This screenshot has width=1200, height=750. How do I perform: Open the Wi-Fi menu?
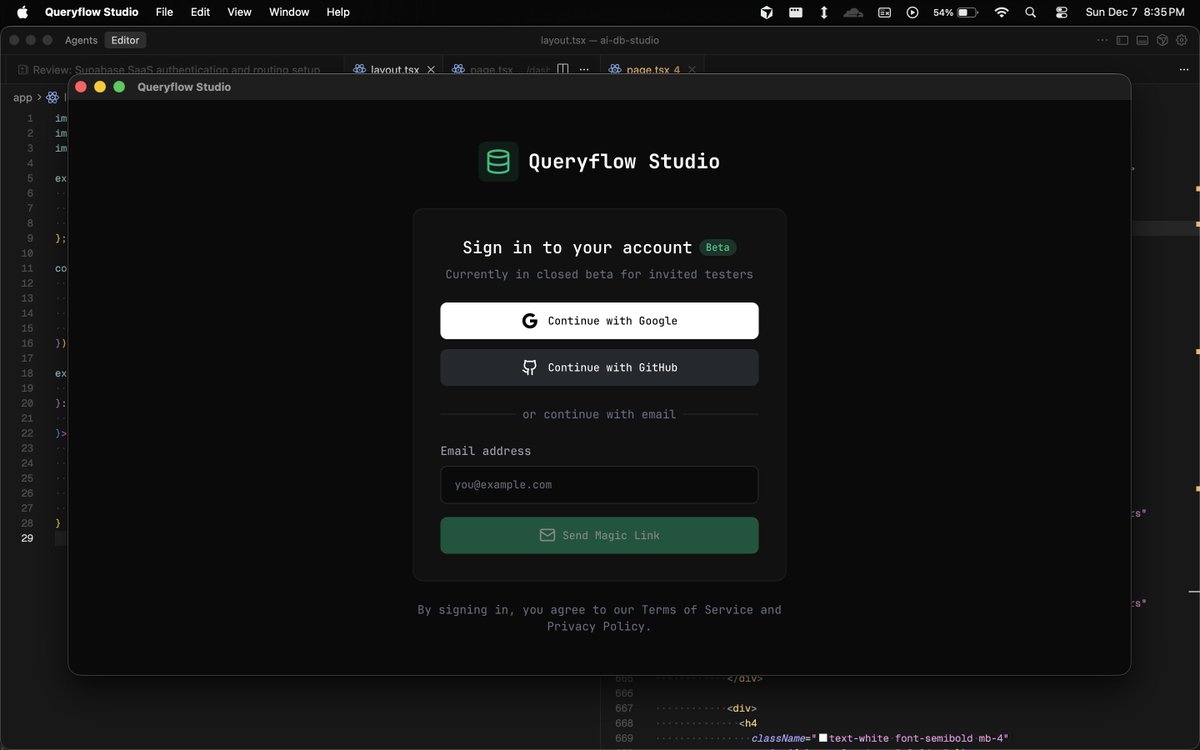coord(1001,12)
